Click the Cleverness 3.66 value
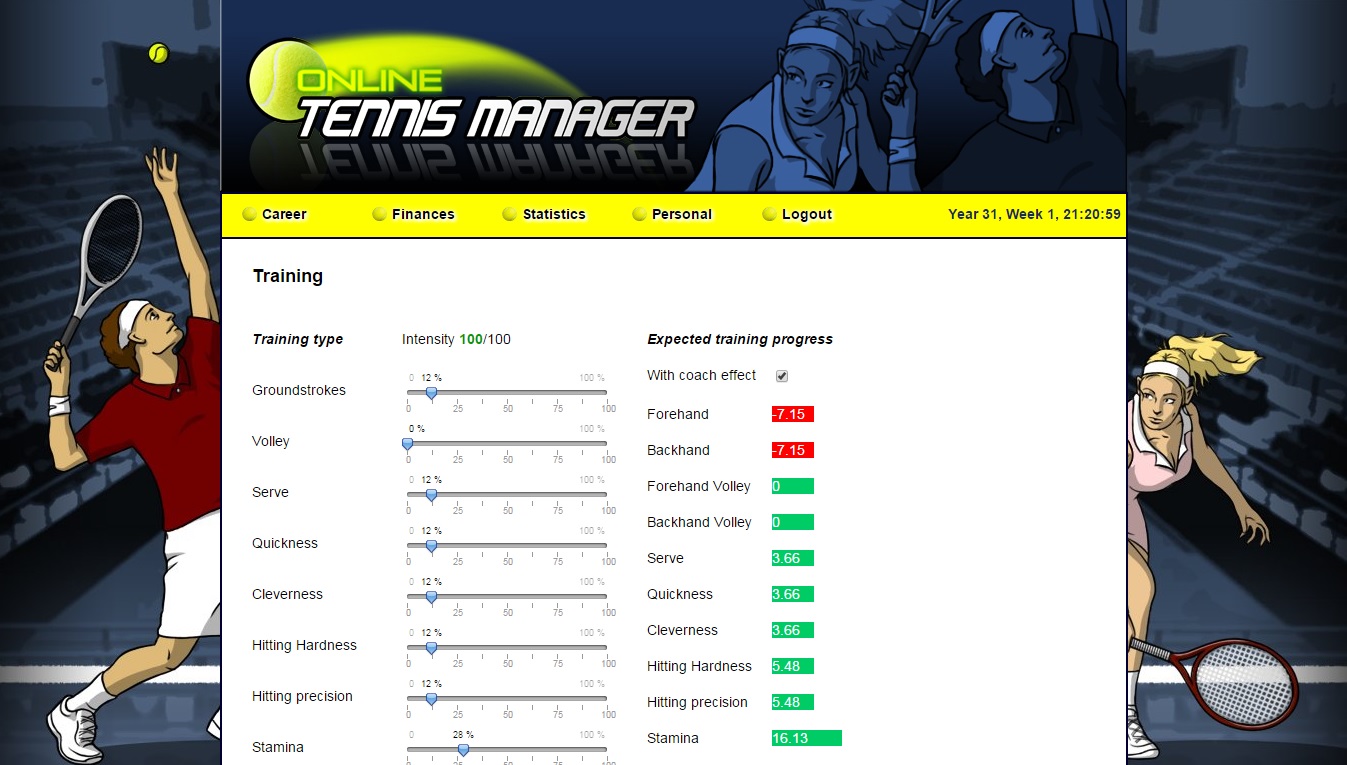The height and width of the screenshot is (765, 1347). click(x=793, y=630)
